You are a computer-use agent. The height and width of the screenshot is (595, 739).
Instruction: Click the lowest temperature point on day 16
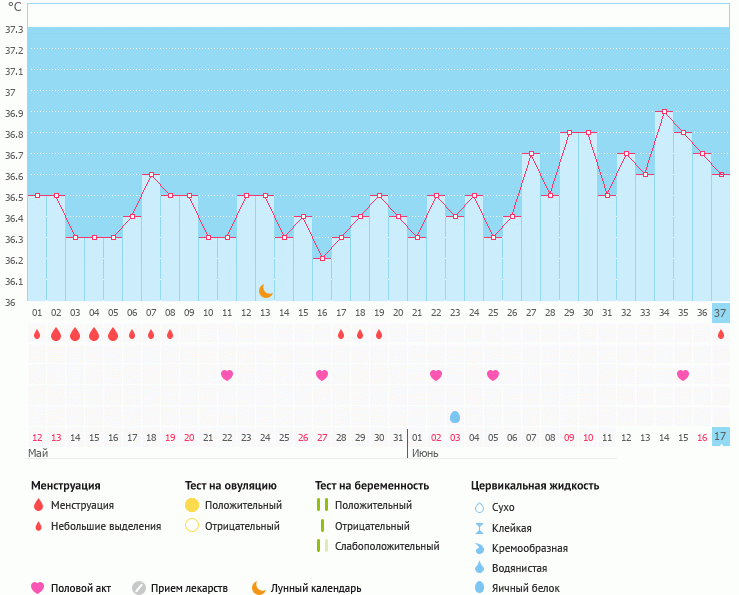point(322,259)
